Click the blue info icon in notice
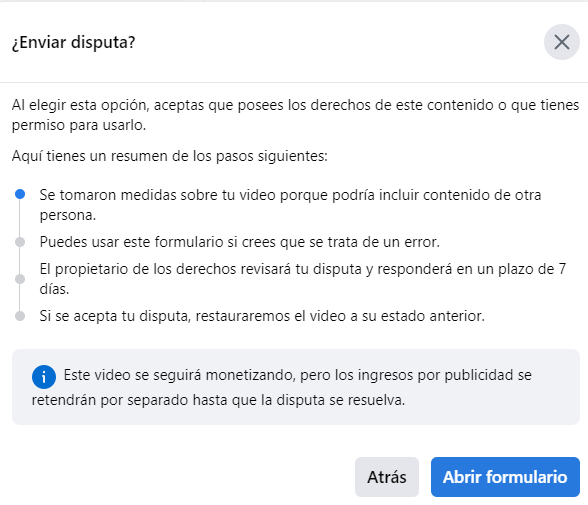 [x=44, y=376]
